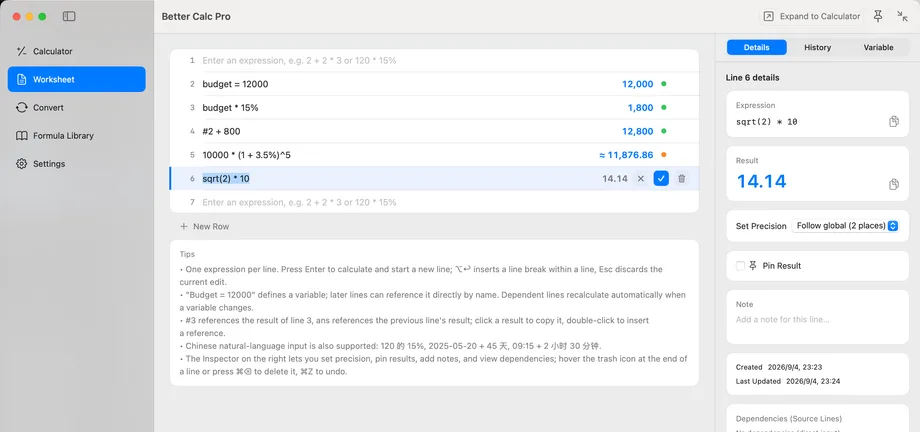Cancel editing line 6 with the X icon

(x=641, y=178)
